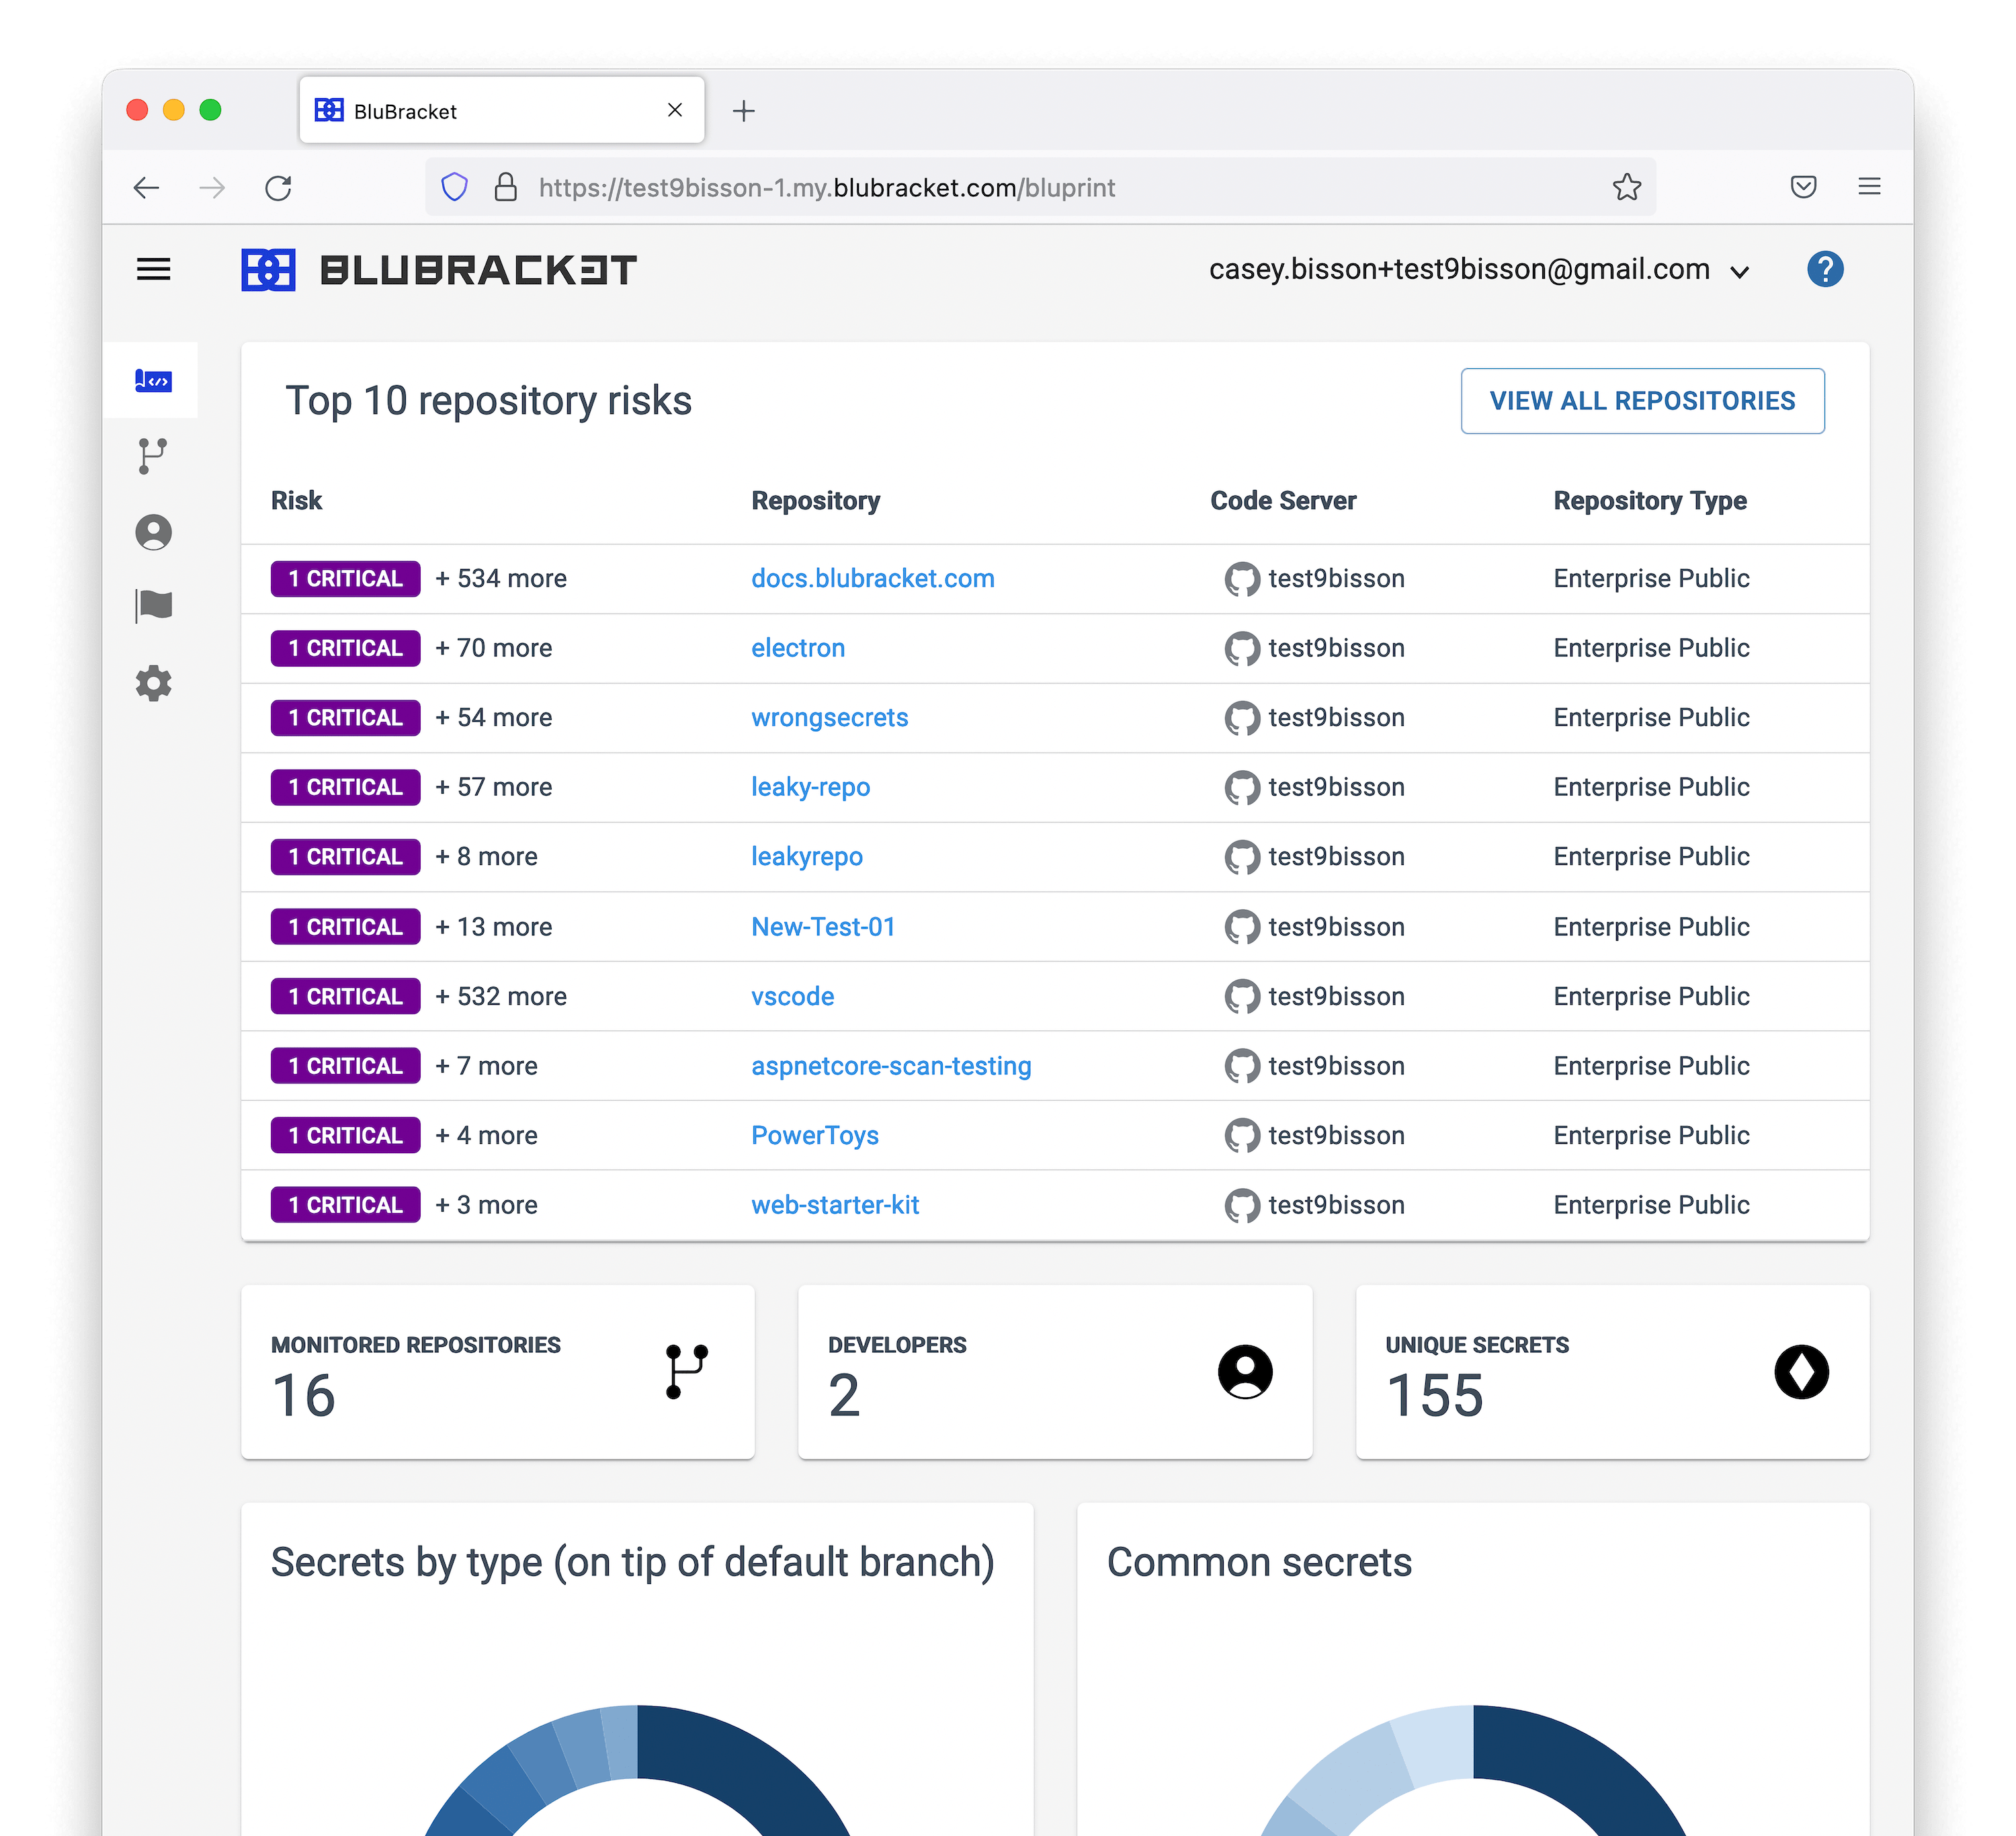
Task: Click the Critical badge in the electron row
Action: click(345, 648)
